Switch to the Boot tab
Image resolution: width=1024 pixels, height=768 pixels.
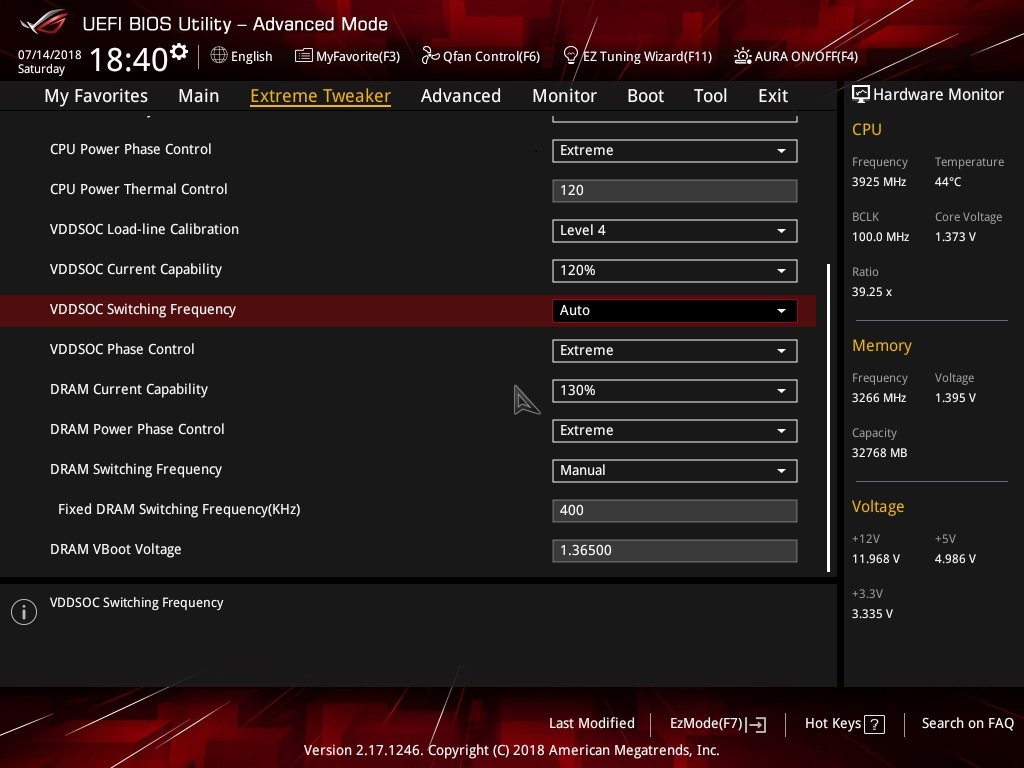645,96
